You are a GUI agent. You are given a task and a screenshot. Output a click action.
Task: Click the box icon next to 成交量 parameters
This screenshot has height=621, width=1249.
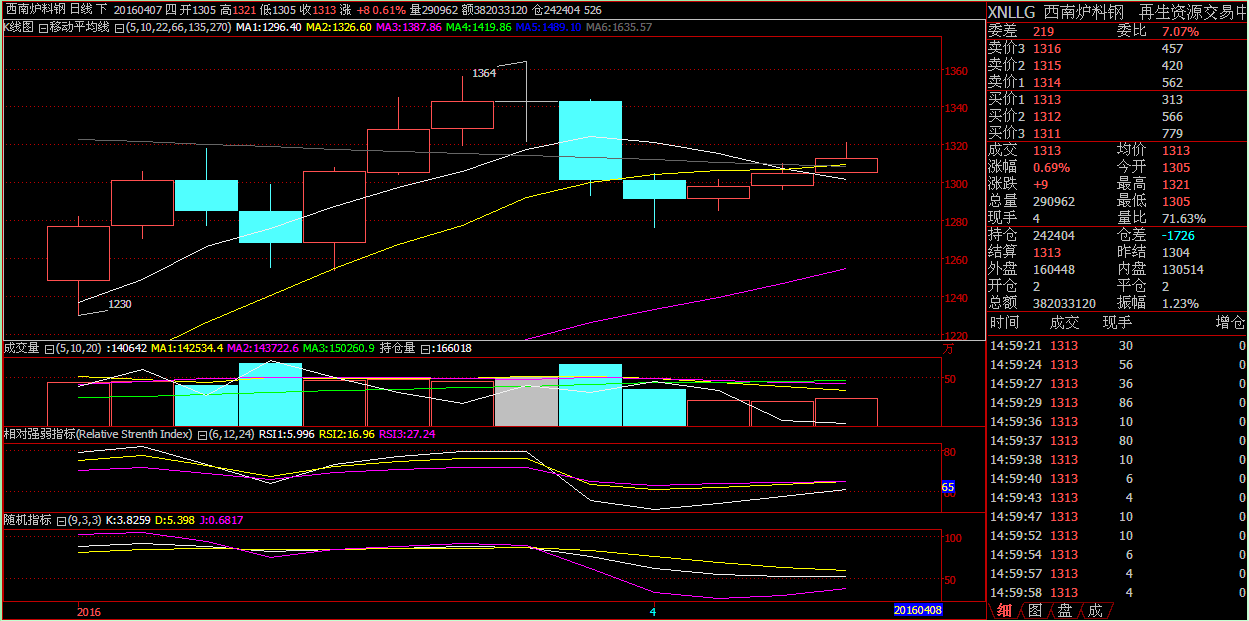pos(50,348)
